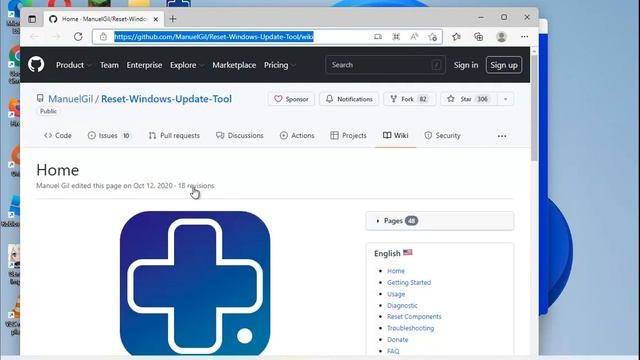Click the Sponsor heart button
Viewport: 640px width, 360px height.
coord(291,99)
